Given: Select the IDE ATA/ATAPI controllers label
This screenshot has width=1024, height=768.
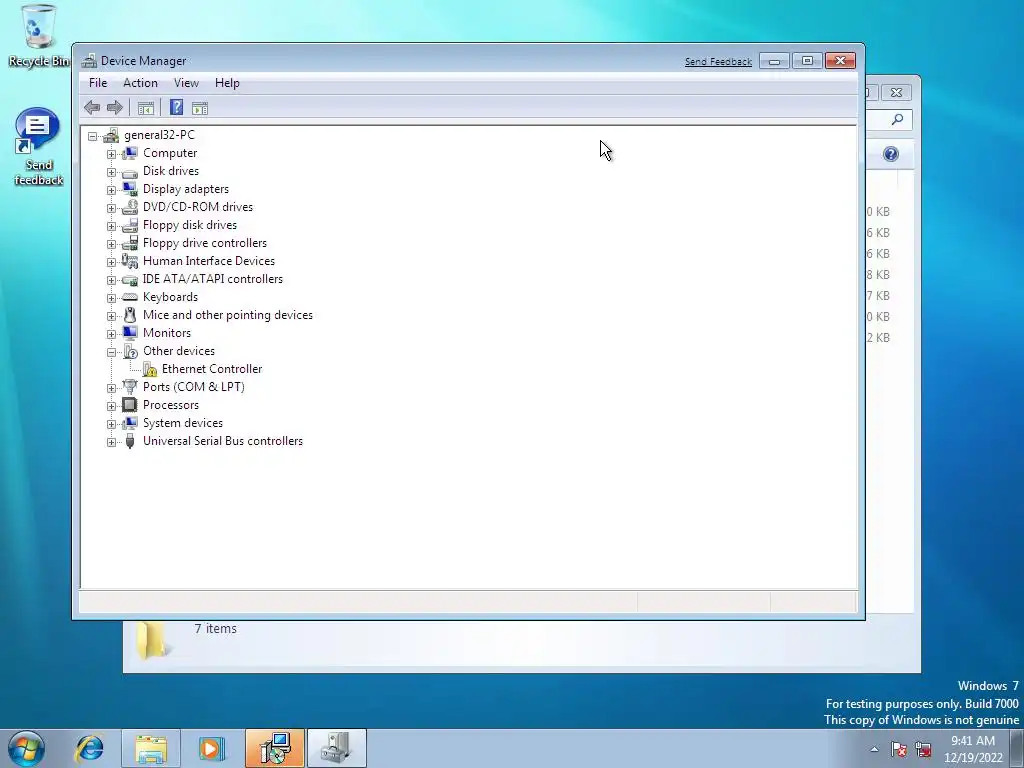Looking at the screenshot, I should tap(213, 279).
